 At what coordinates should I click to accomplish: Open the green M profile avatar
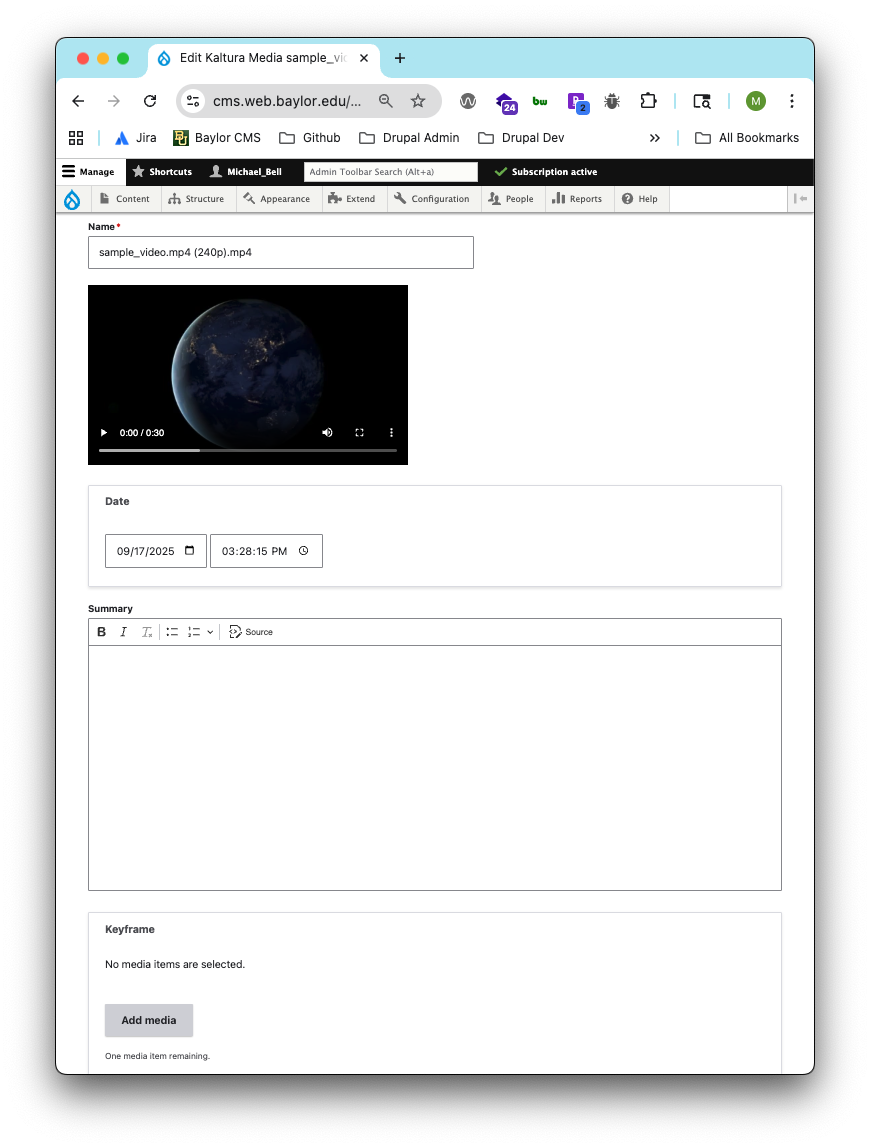pos(756,101)
